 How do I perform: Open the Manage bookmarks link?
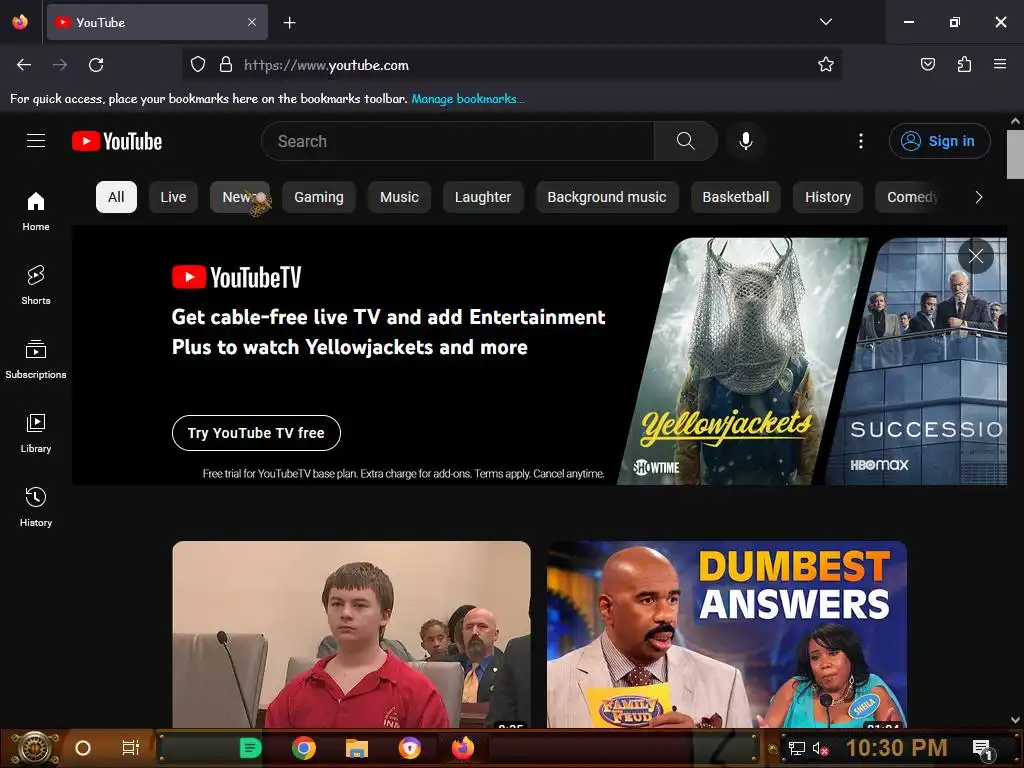(x=468, y=99)
